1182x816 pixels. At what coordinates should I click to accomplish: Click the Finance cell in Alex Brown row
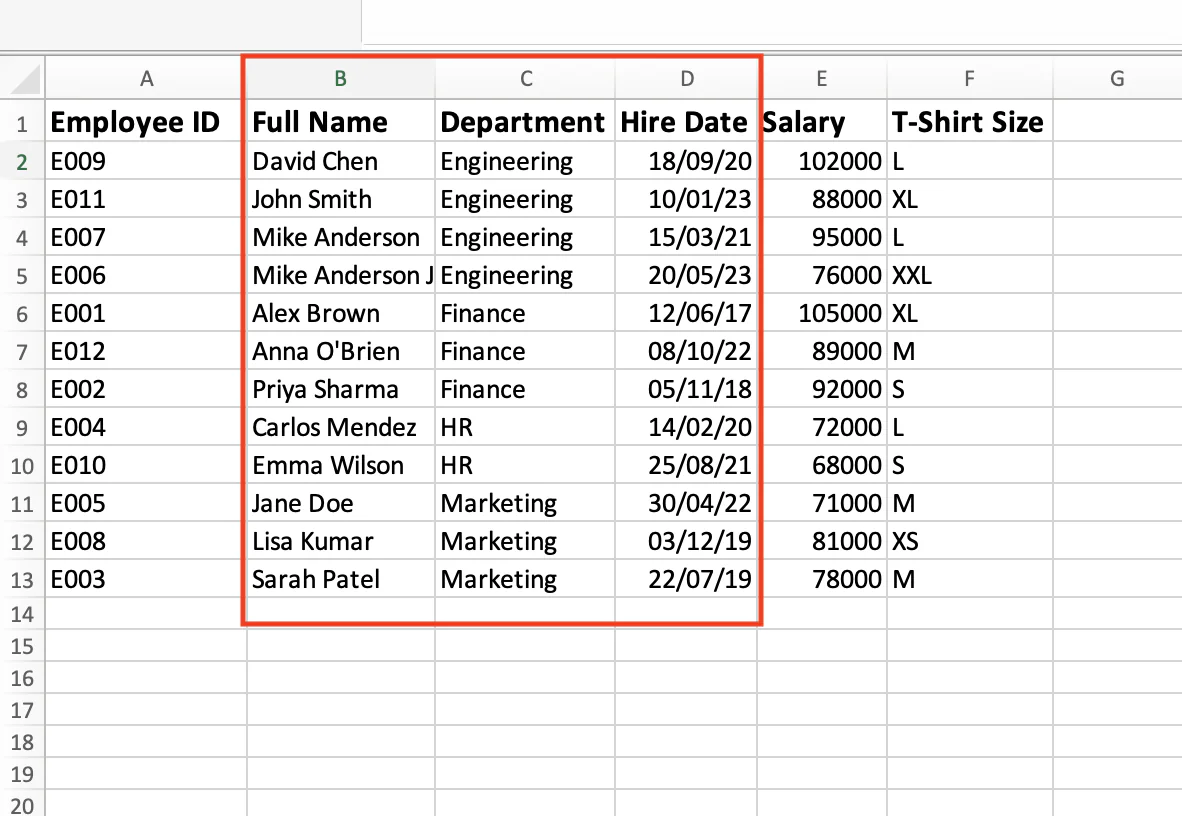[x=525, y=313]
